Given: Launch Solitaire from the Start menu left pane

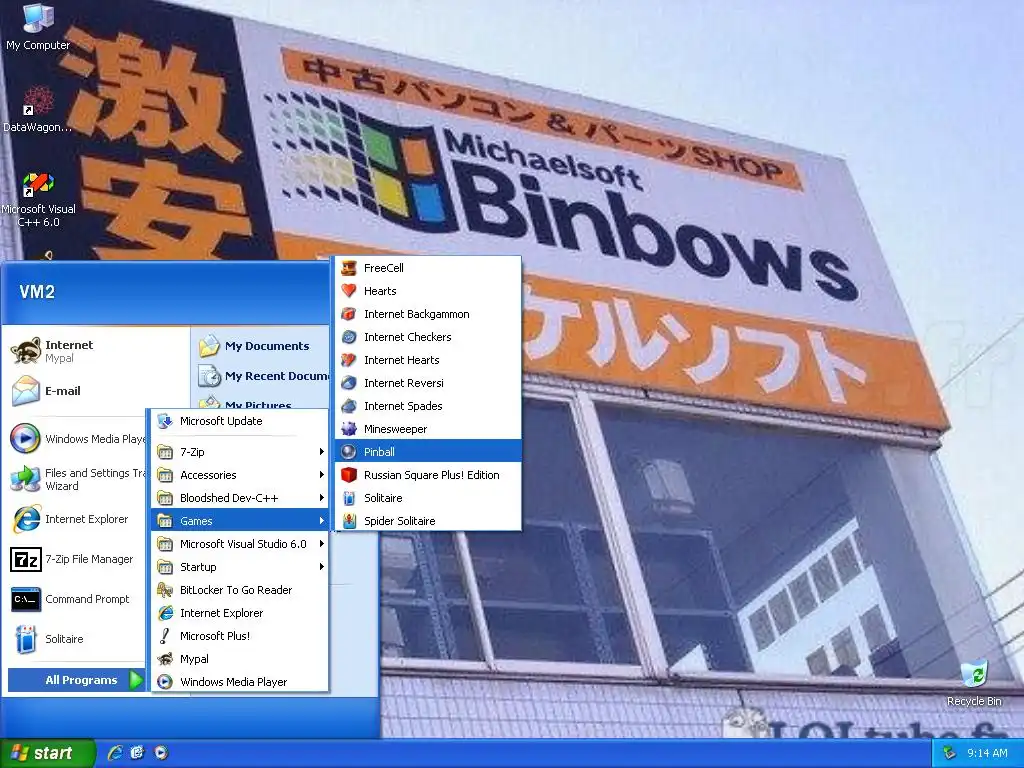Looking at the screenshot, I should (x=76, y=639).
